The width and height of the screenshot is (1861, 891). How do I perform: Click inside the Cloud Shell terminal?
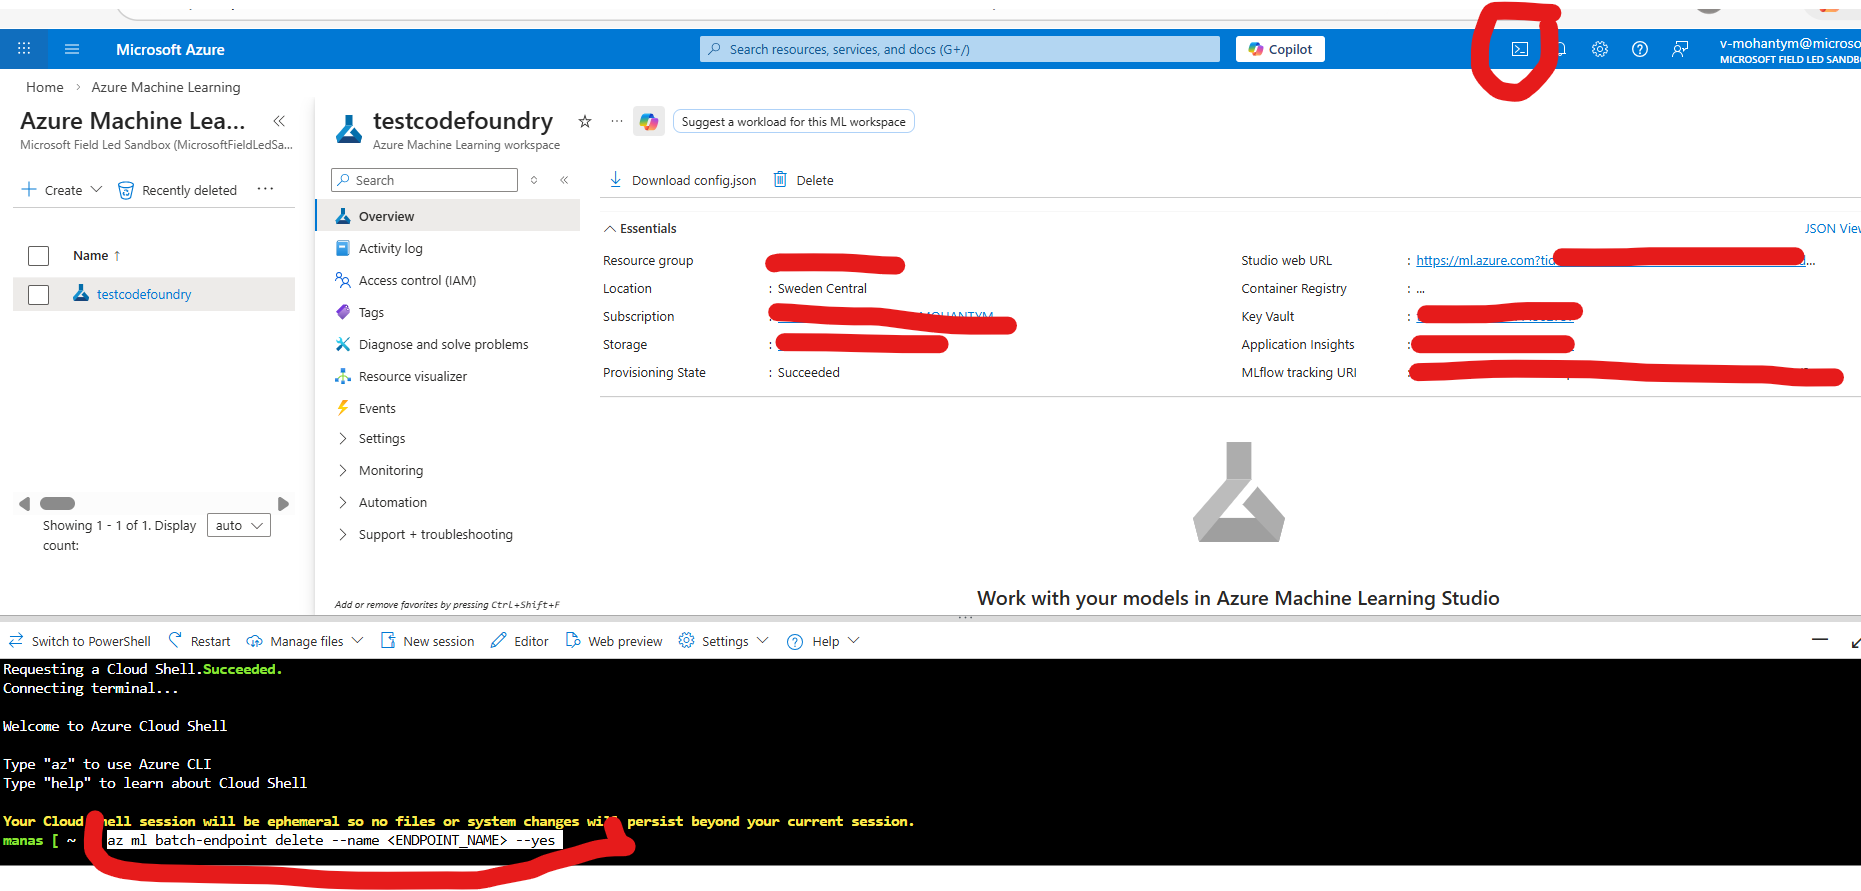930,762
